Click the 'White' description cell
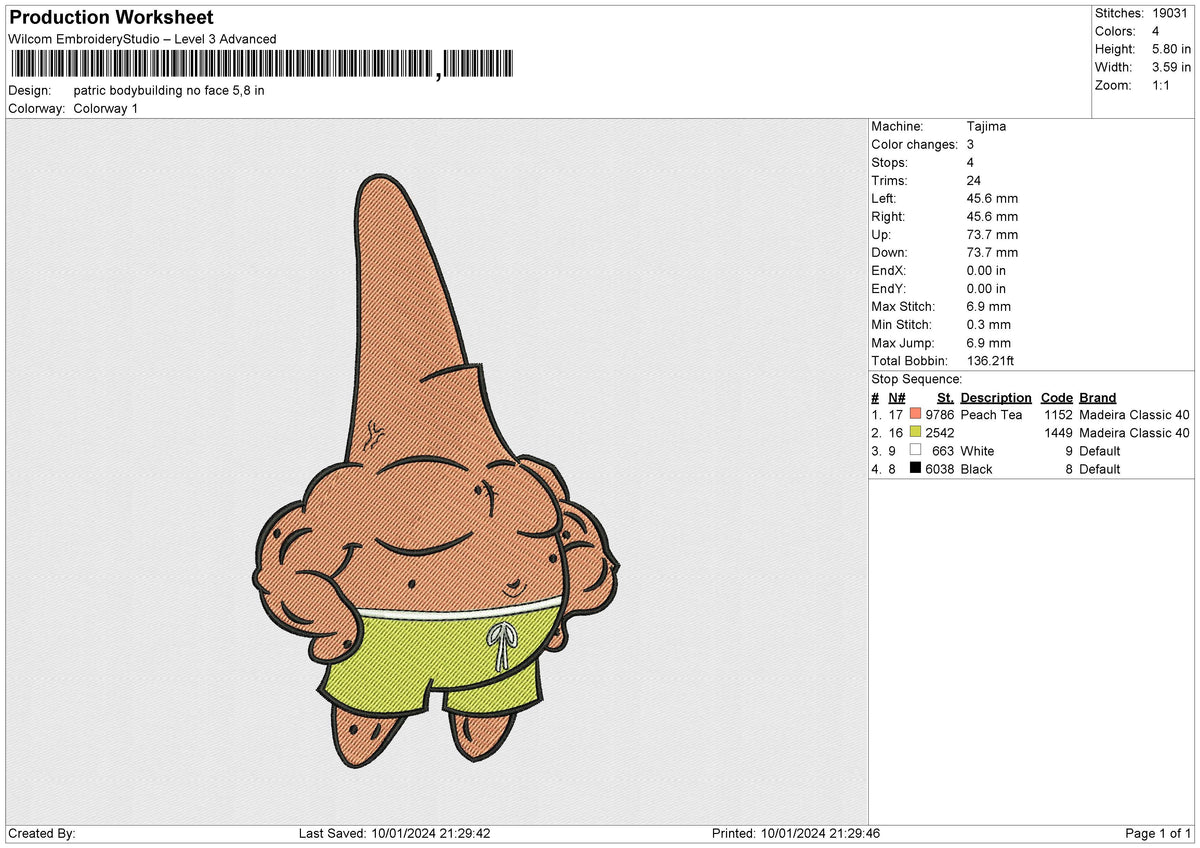The image size is (1200, 848). pos(977,450)
